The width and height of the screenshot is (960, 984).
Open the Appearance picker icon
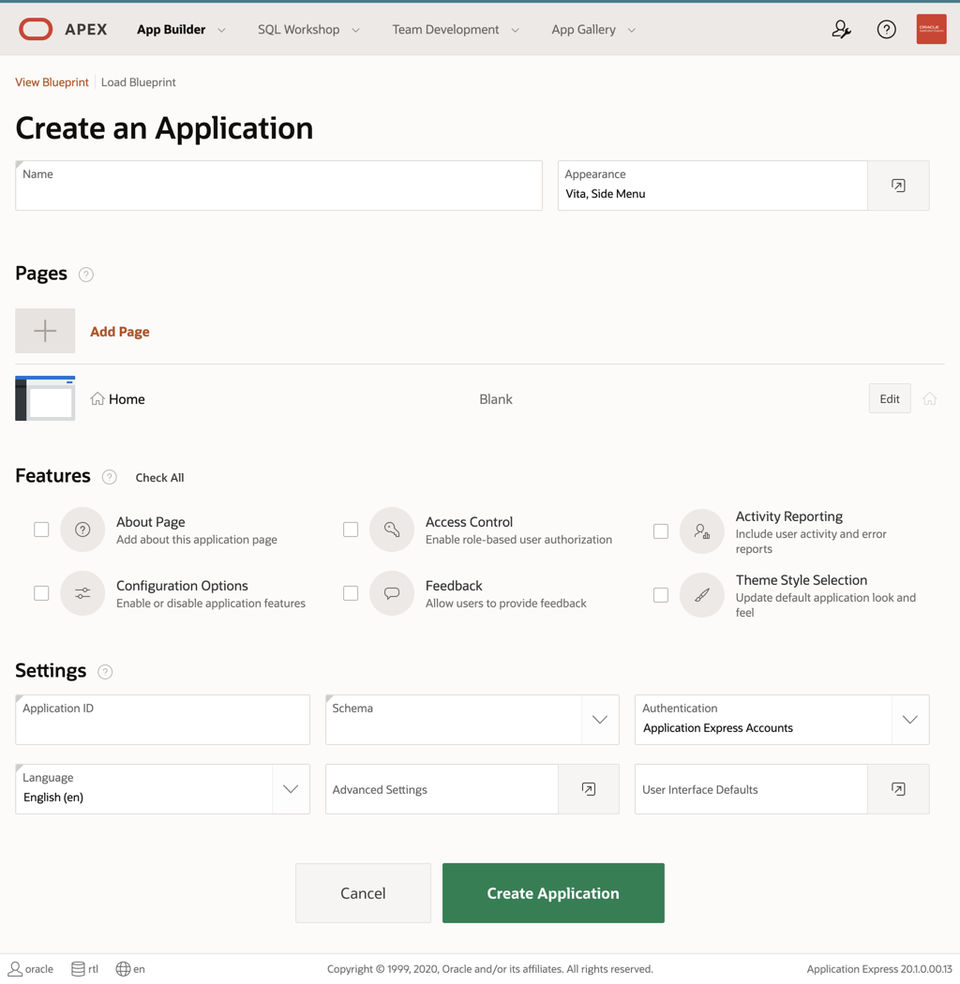tap(898, 186)
